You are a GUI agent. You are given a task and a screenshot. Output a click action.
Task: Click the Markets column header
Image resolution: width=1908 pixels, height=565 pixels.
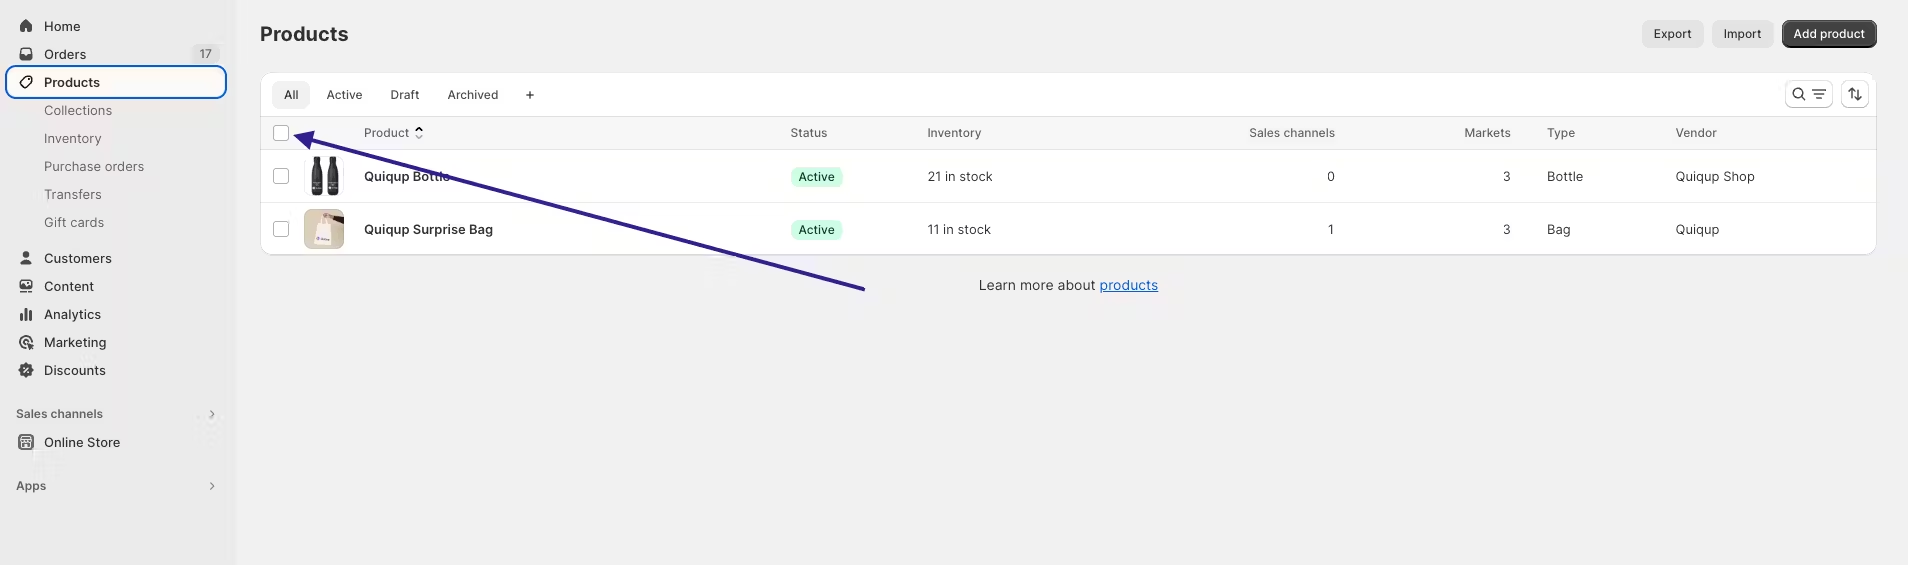[x=1487, y=133]
